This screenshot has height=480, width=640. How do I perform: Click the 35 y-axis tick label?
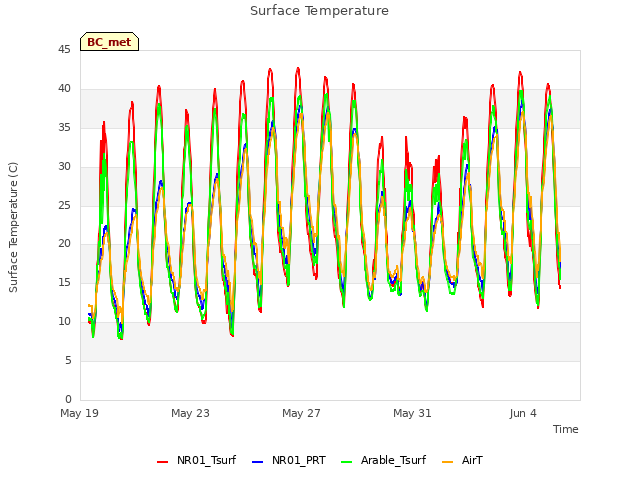64,127
